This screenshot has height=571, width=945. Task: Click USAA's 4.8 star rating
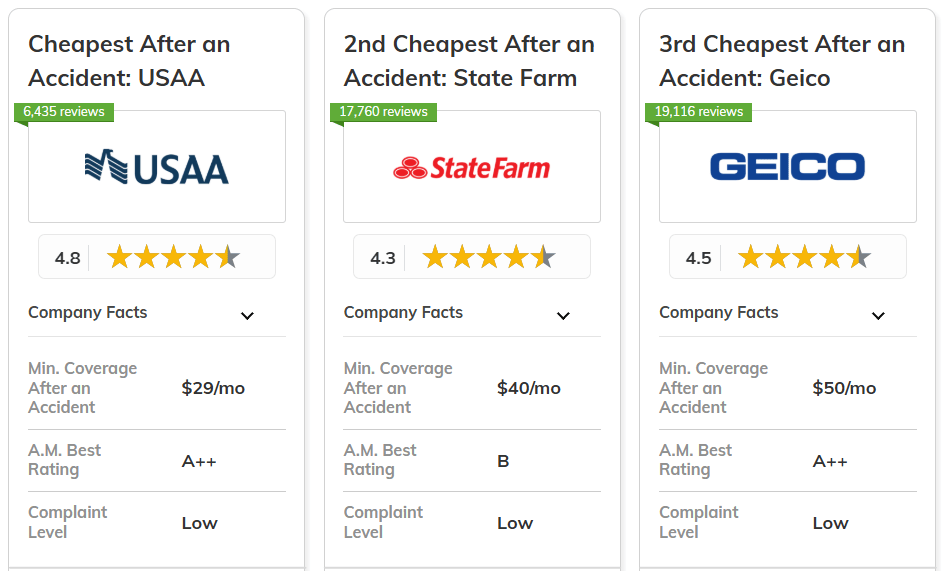[157, 257]
